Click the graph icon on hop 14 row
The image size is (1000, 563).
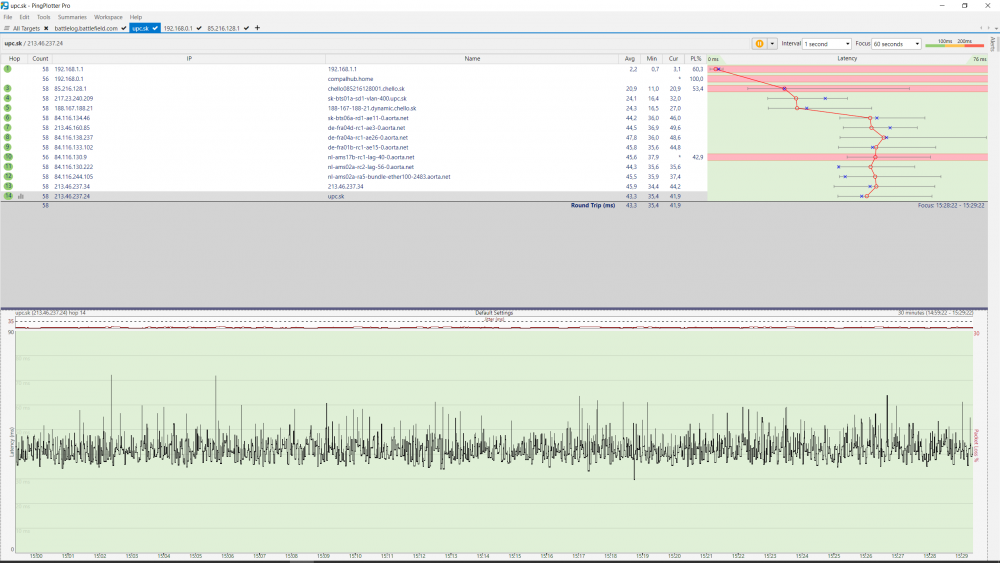click(21, 196)
